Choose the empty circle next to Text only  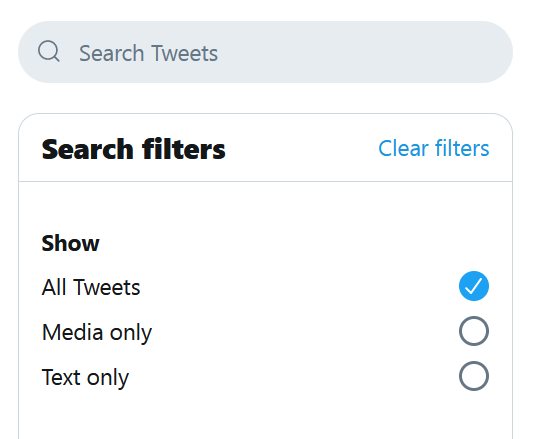coord(474,376)
